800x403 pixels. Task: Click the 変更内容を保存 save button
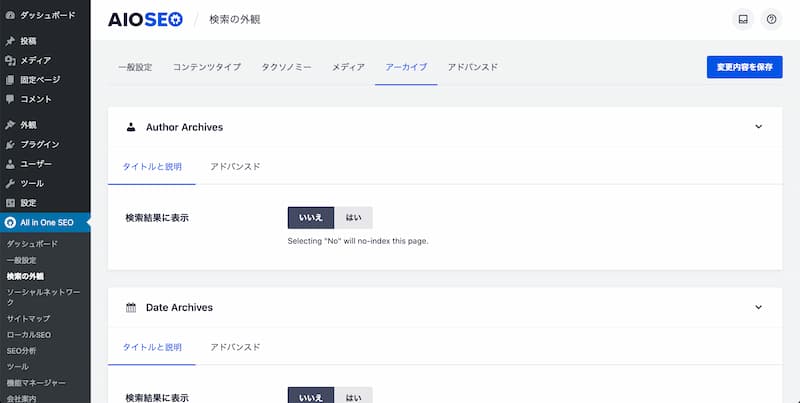[x=744, y=67]
